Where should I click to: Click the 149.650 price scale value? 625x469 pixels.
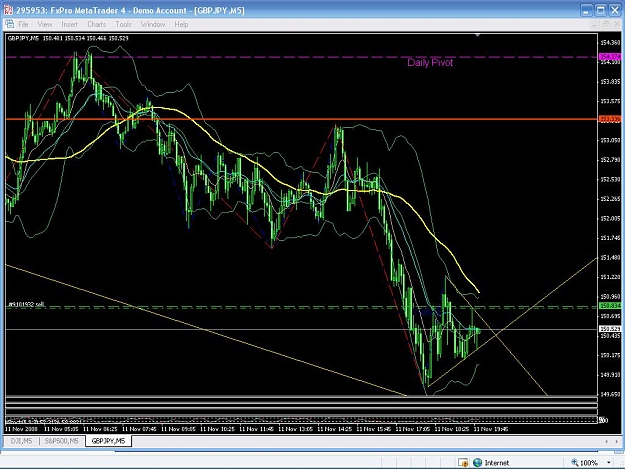(610, 394)
